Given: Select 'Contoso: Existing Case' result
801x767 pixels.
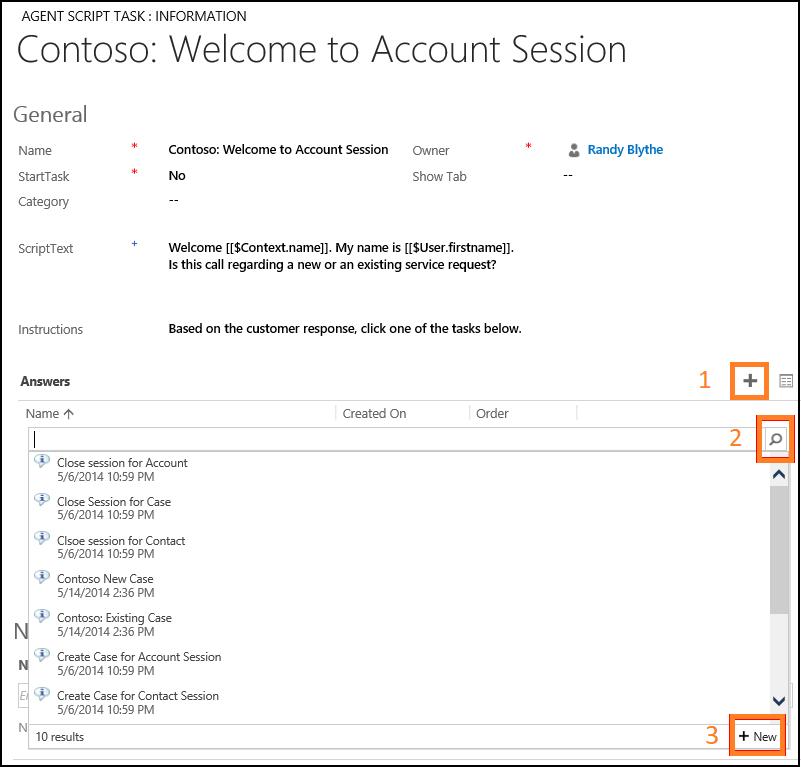Looking at the screenshot, I should point(114,624).
